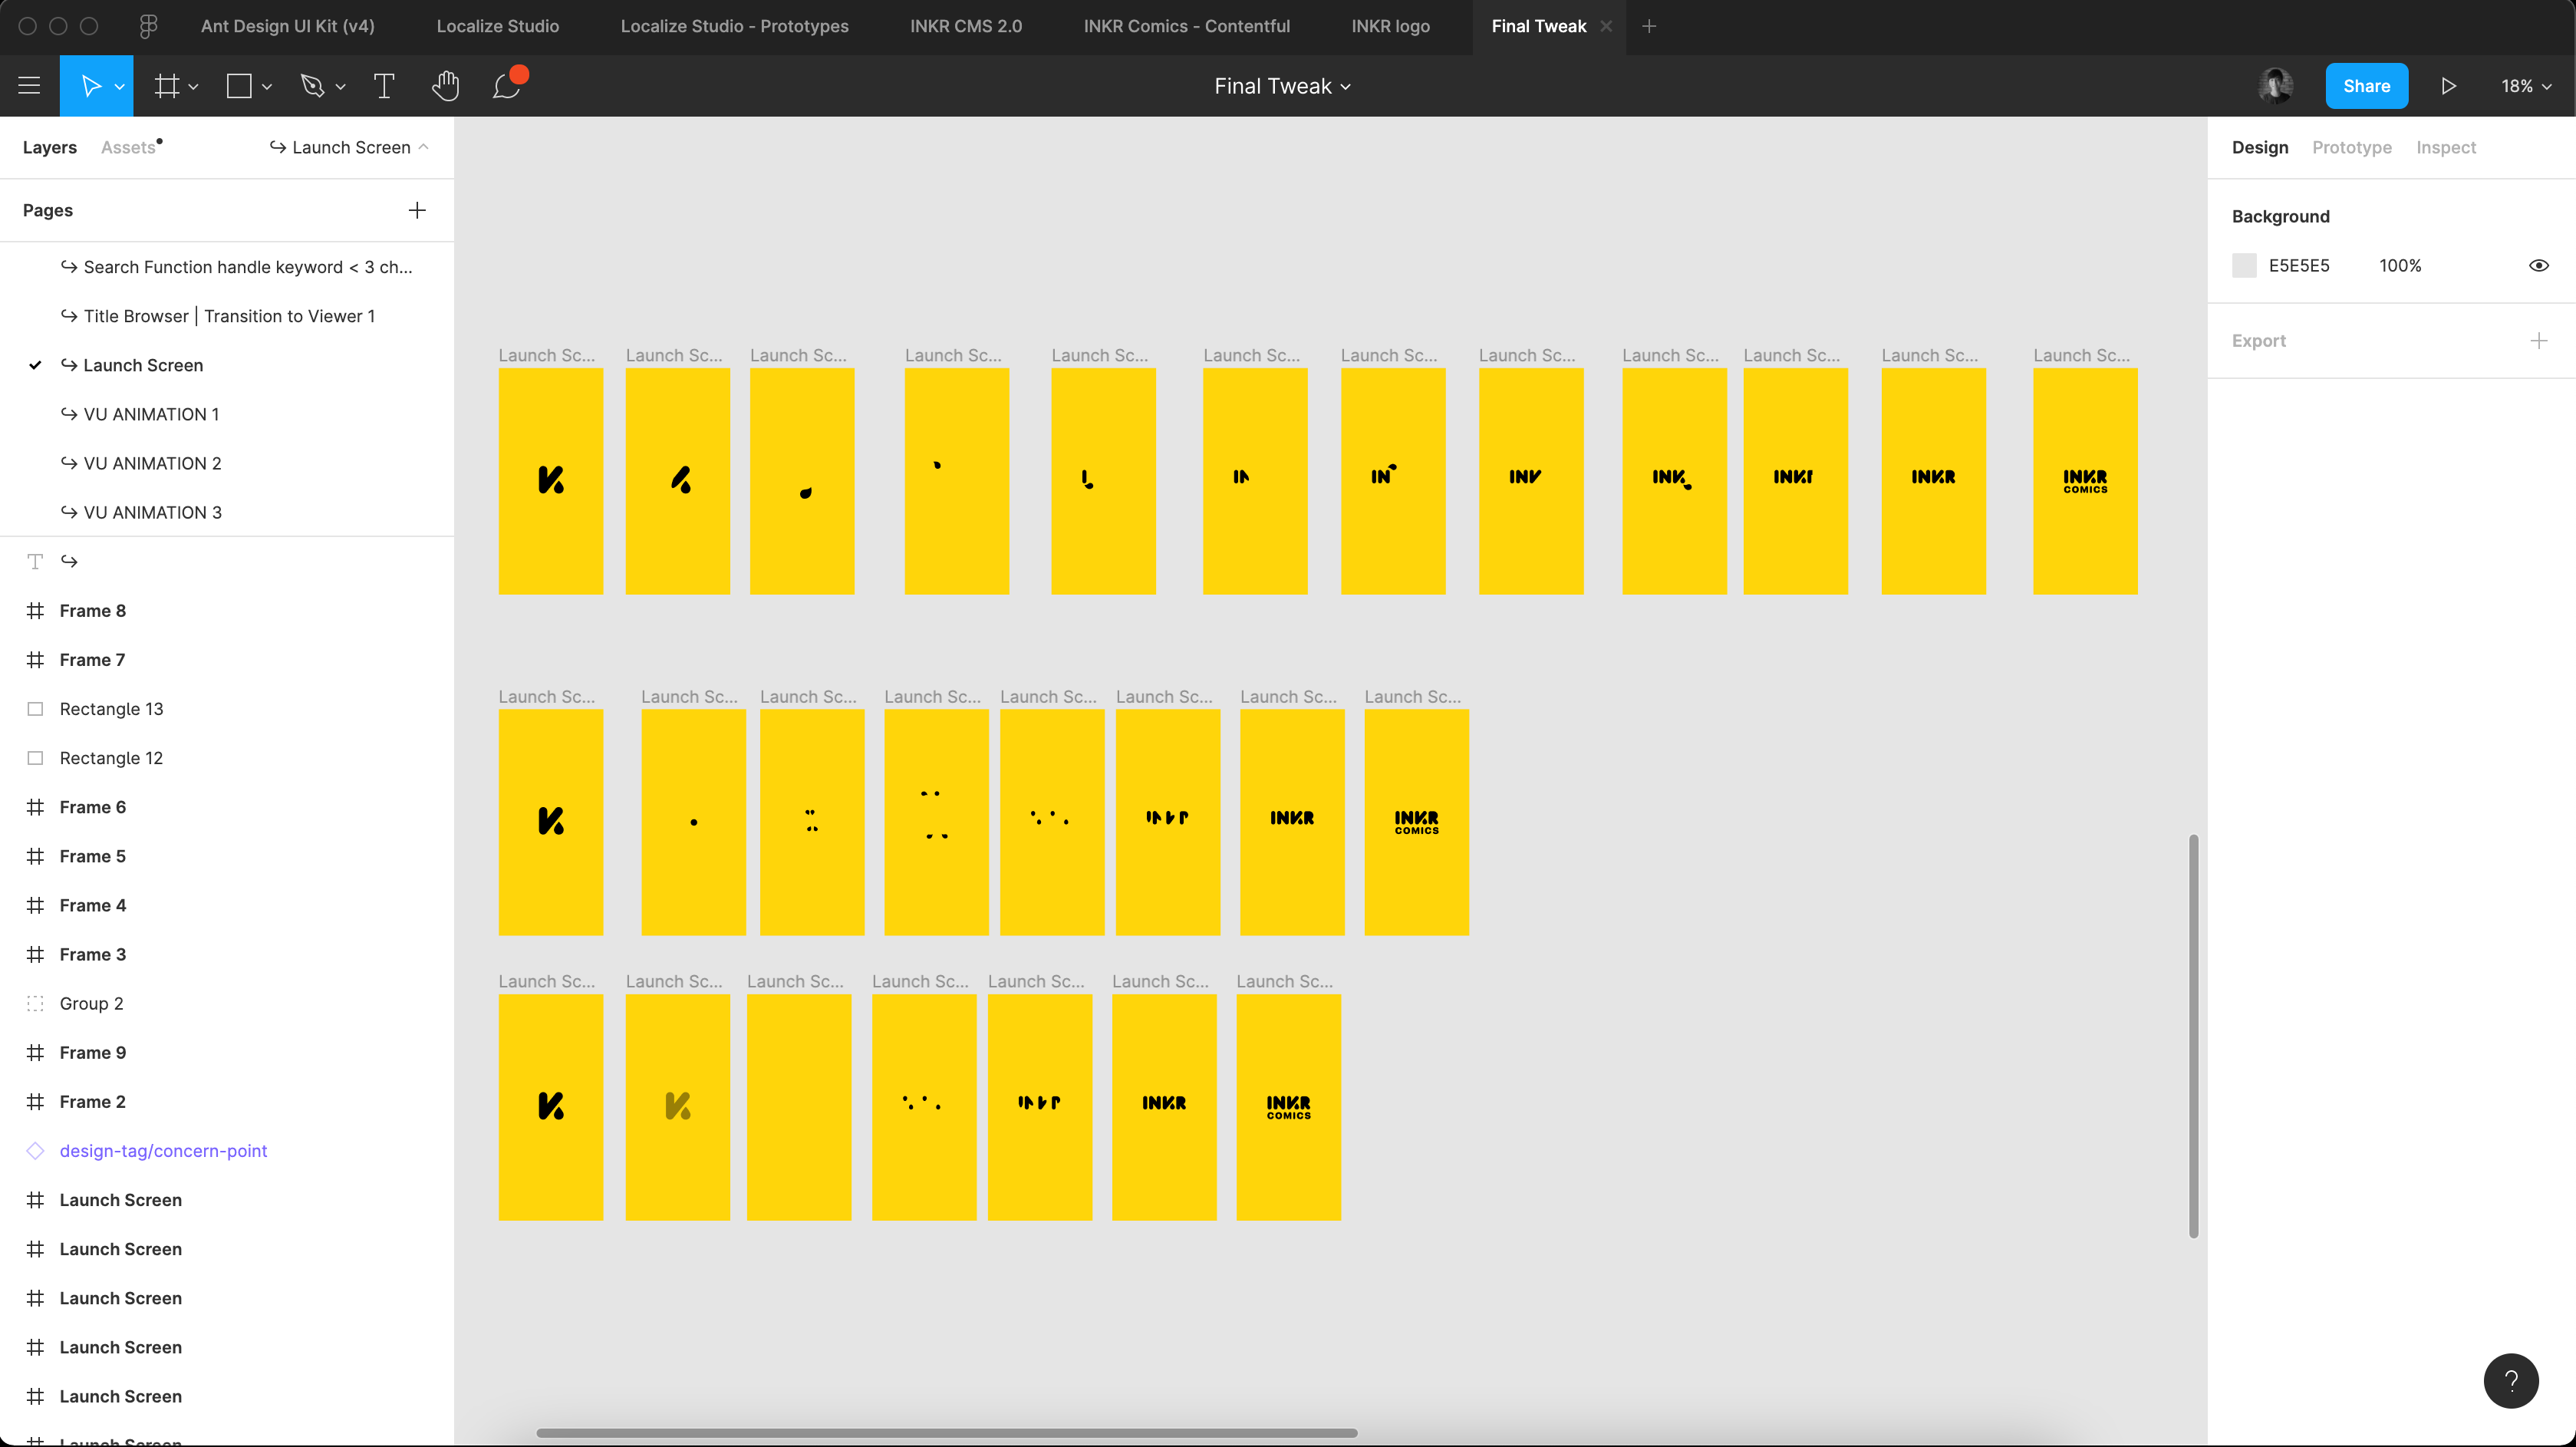2576x1447 pixels.
Task: Switch to the Assets tab
Action: coord(128,147)
